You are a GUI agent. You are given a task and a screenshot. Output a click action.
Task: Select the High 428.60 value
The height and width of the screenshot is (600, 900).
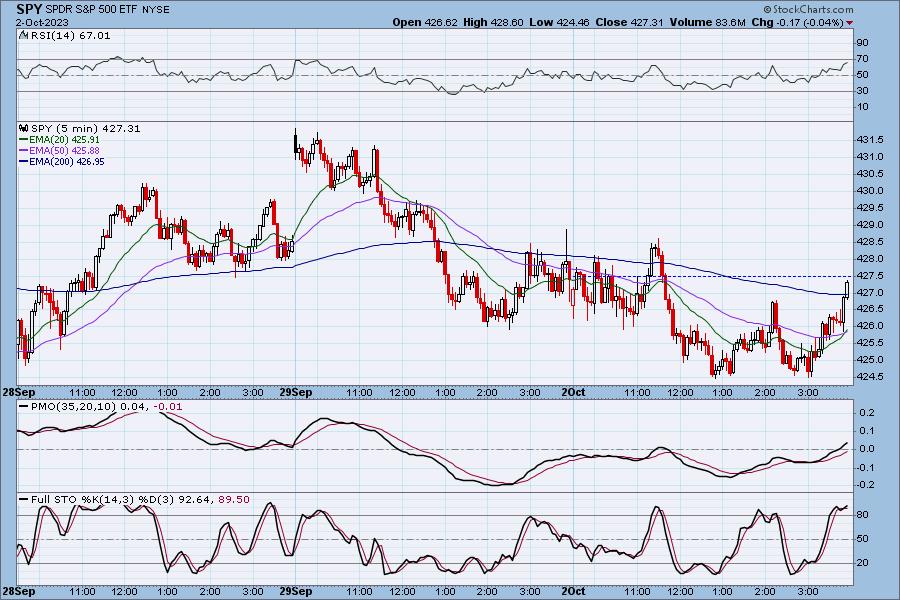493,22
